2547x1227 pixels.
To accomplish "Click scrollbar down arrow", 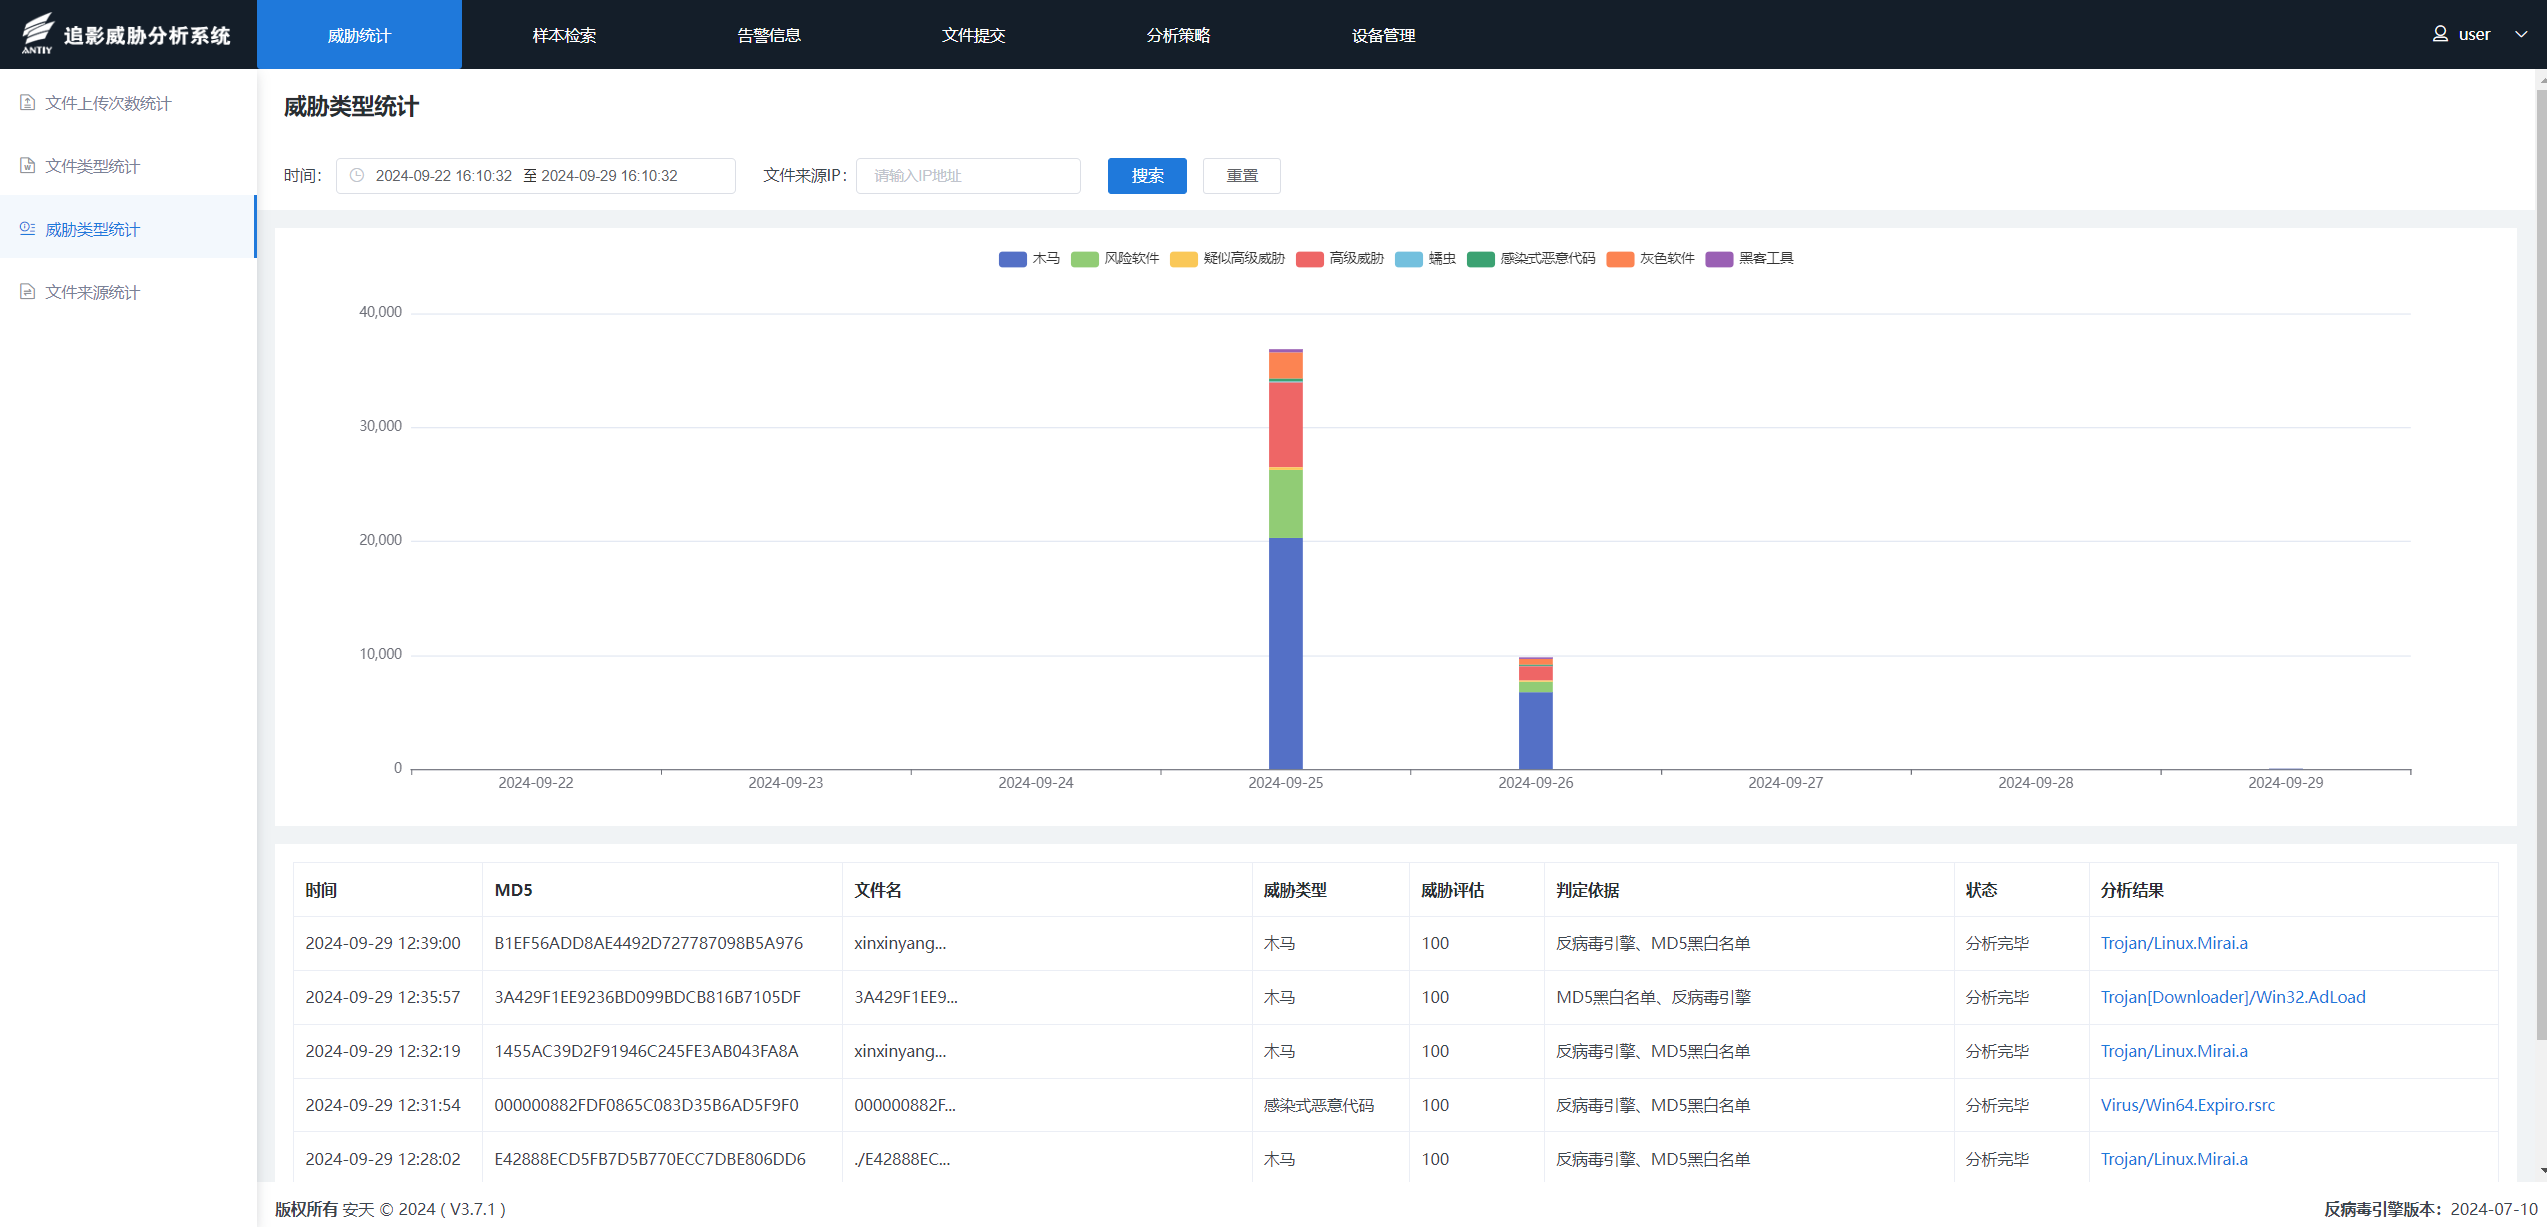I will pos(2541,1170).
